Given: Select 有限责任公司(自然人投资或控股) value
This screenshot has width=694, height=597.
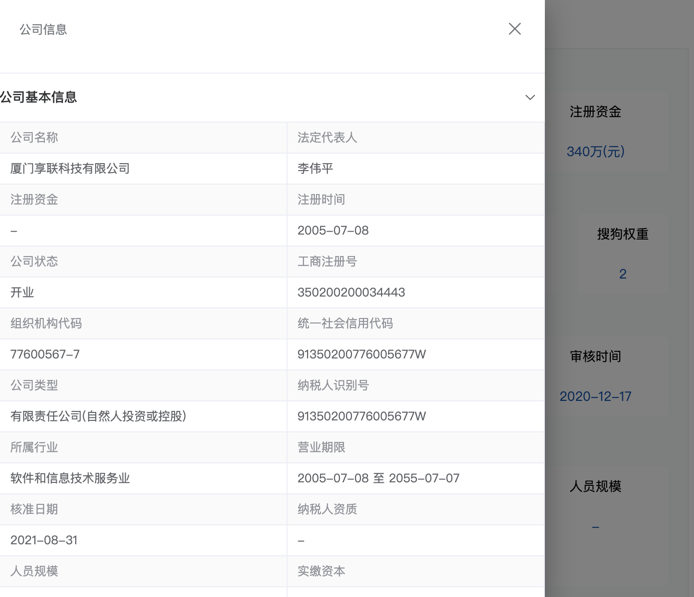Looking at the screenshot, I should click(98, 416).
